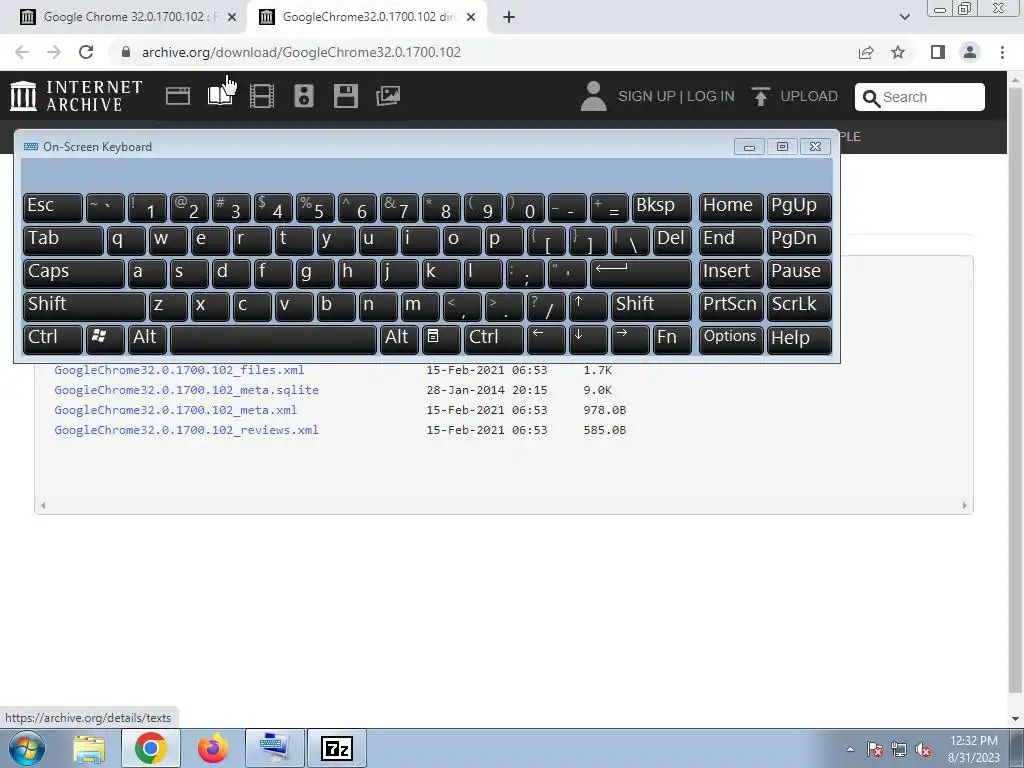Toggle left Shift key on keyboard
The height and width of the screenshot is (768, 1024).
(84, 305)
